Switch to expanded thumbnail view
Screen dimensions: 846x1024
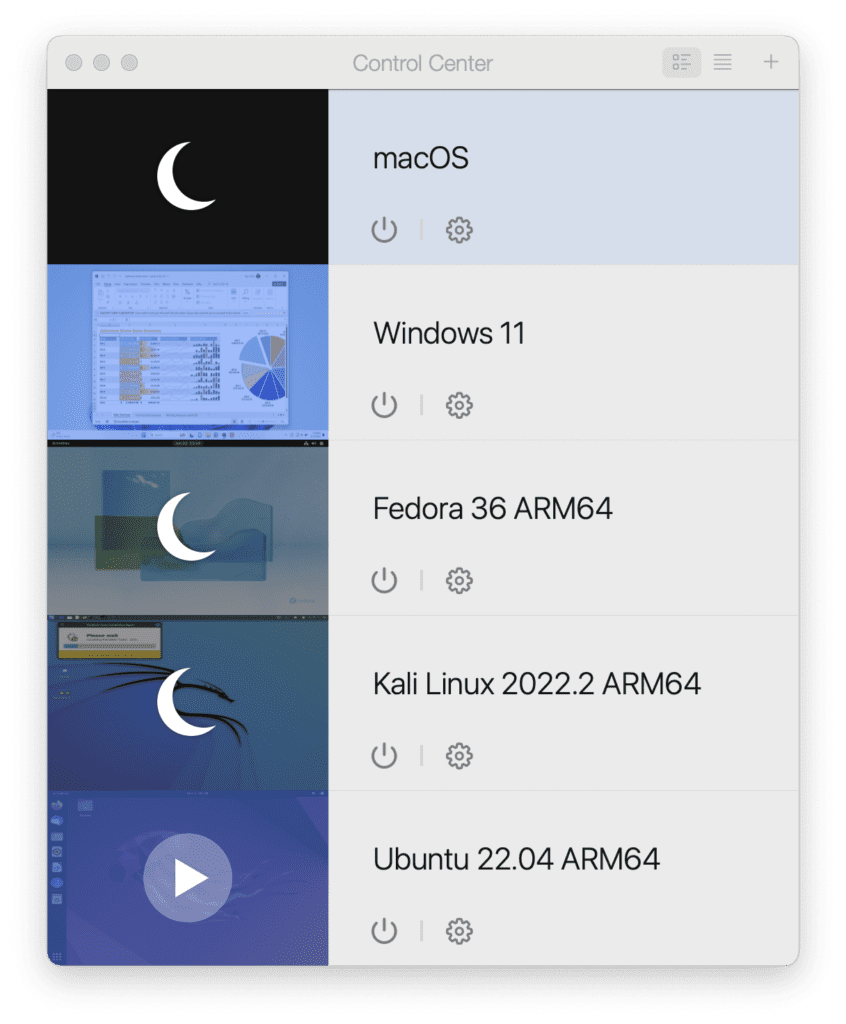pos(681,63)
